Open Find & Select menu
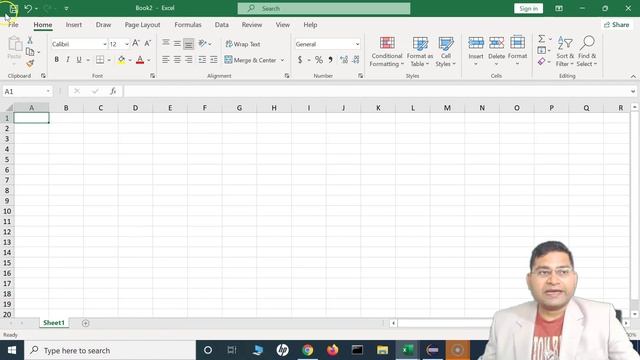640x360 pixels. click(587, 51)
